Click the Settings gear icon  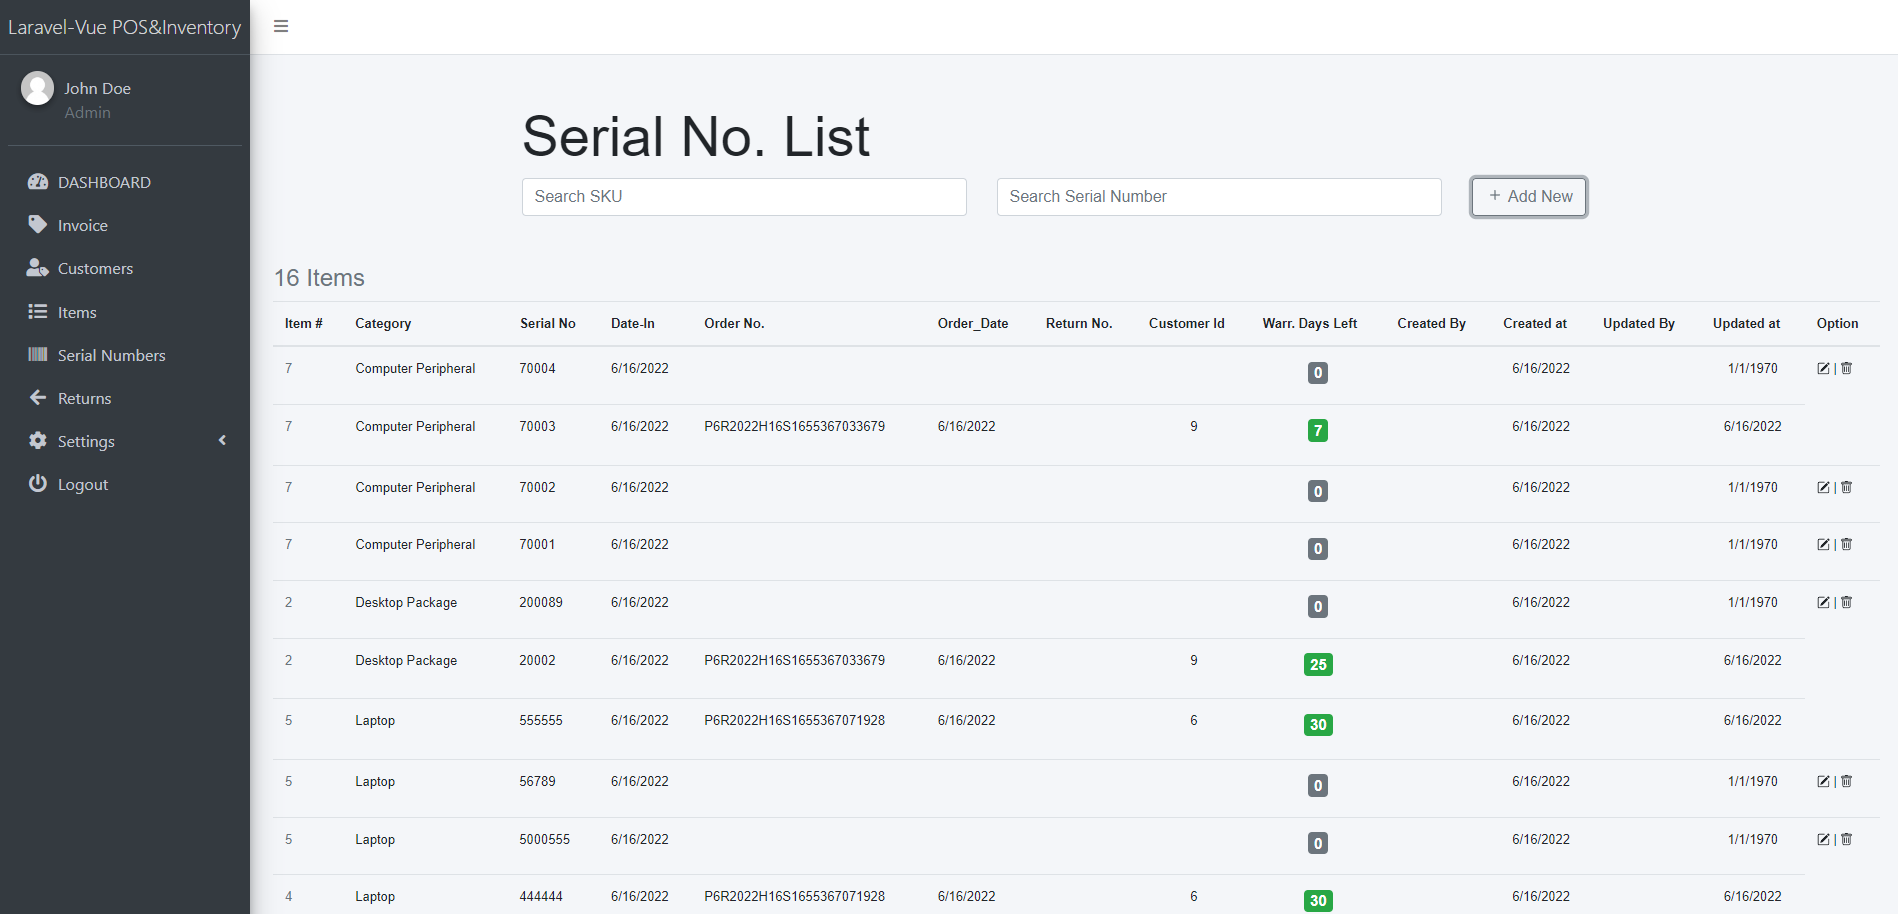(38, 441)
